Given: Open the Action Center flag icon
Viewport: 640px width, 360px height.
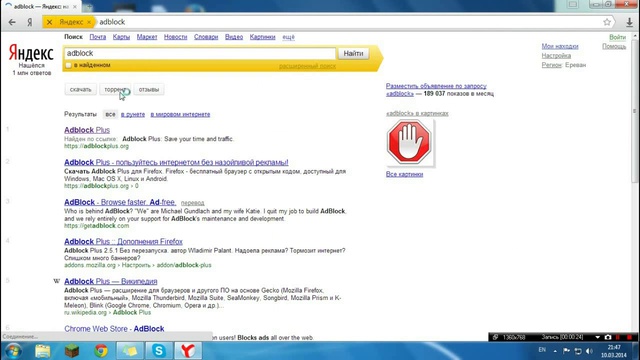Looking at the screenshot, I should [566, 351].
